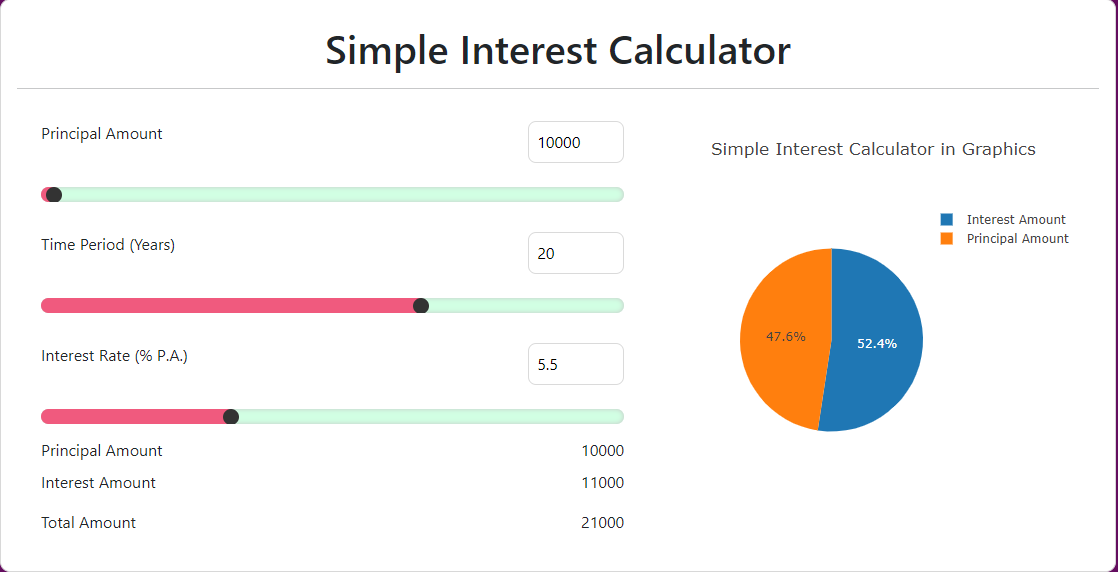This screenshot has height=572, width=1118.
Task: Click the Total Amount value 21000
Action: [602, 523]
